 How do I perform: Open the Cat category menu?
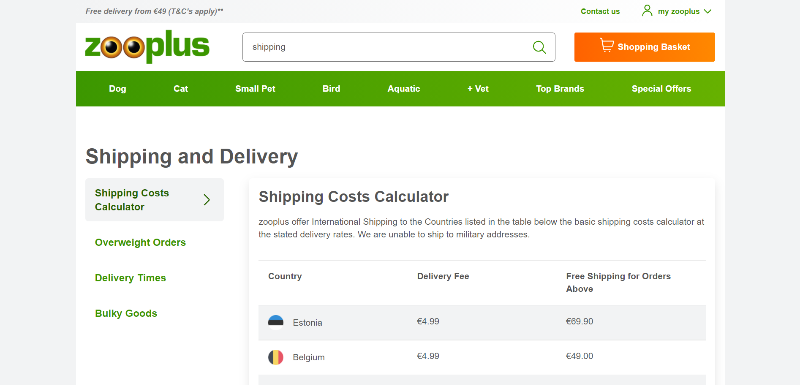point(181,89)
